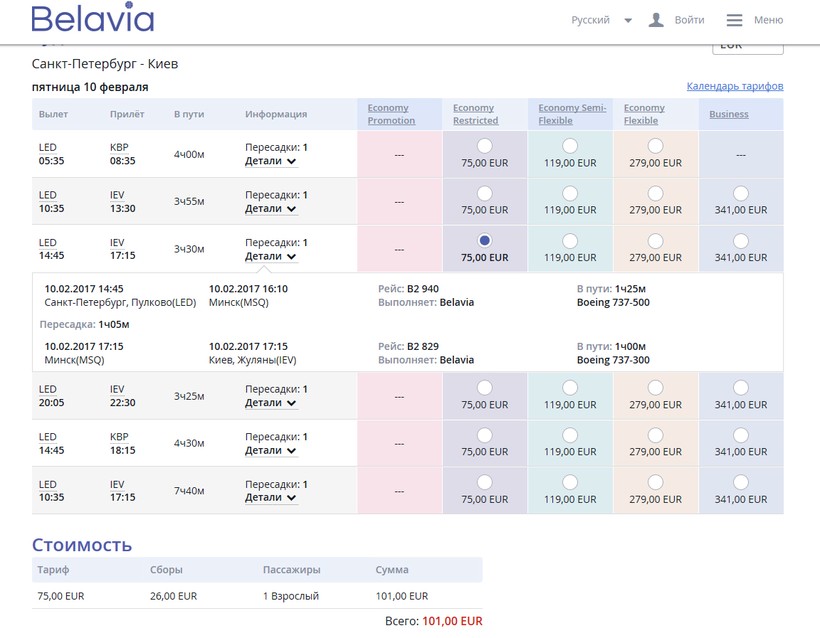Click the Economy Restricted fare header
The height and width of the screenshot is (638, 820).
click(x=475, y=114)
